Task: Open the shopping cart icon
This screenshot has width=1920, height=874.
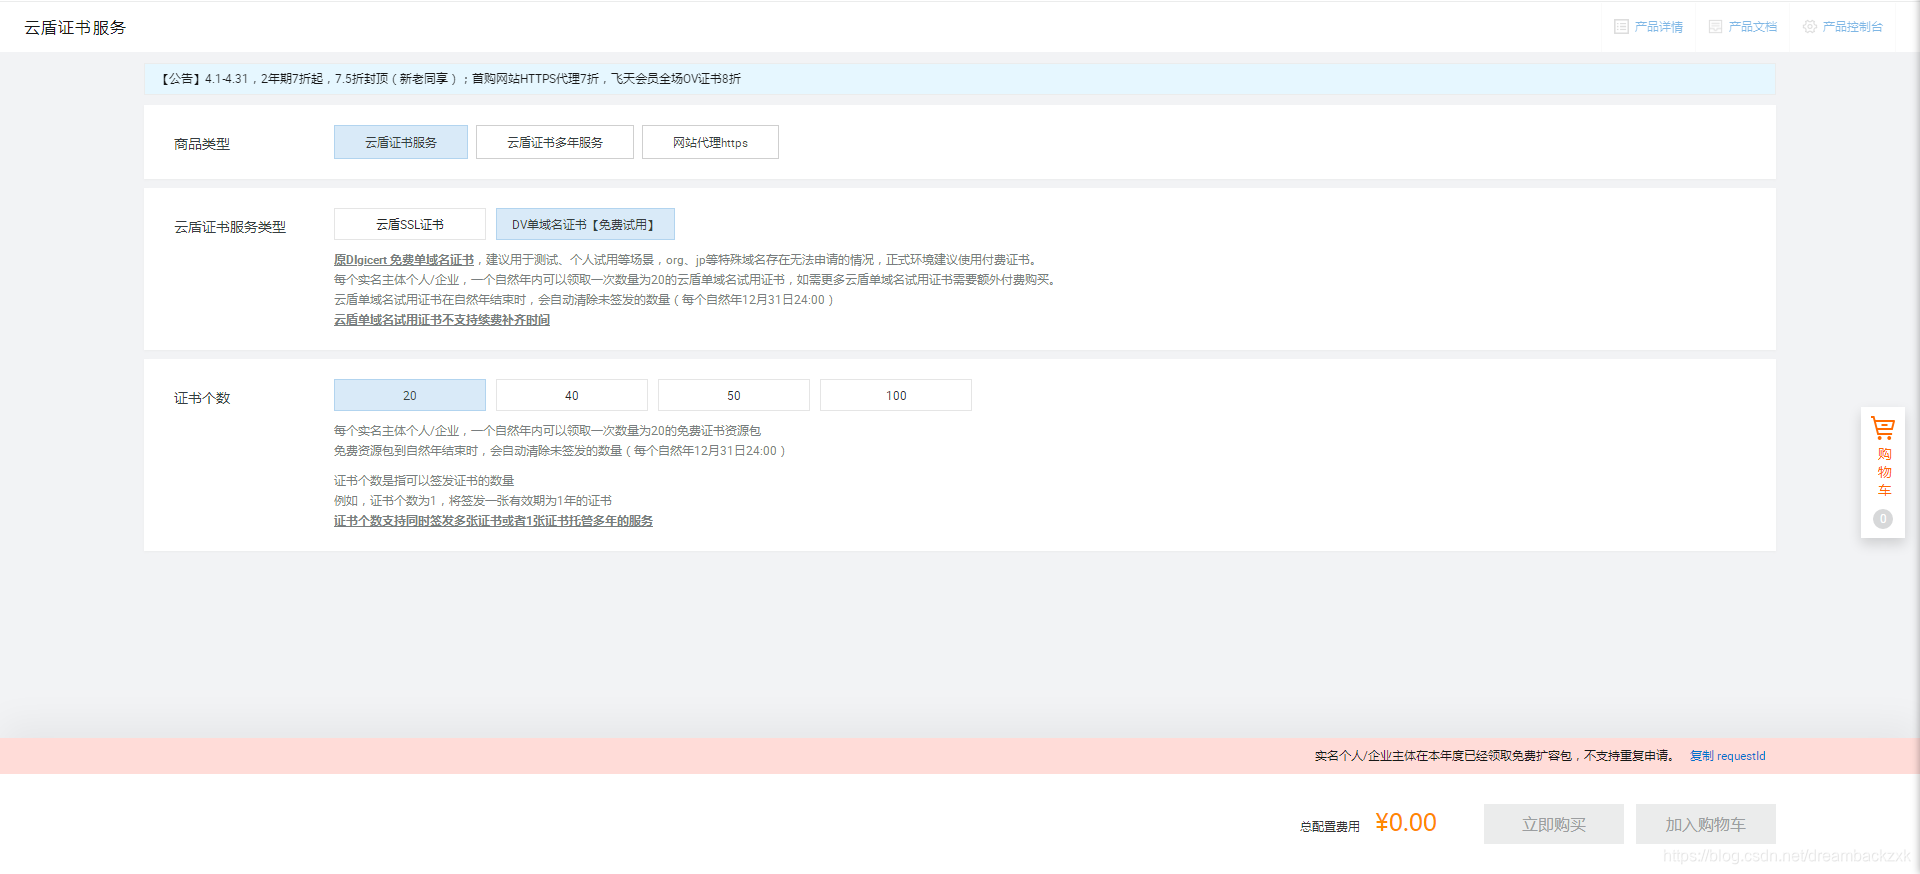Action: 1883,428
